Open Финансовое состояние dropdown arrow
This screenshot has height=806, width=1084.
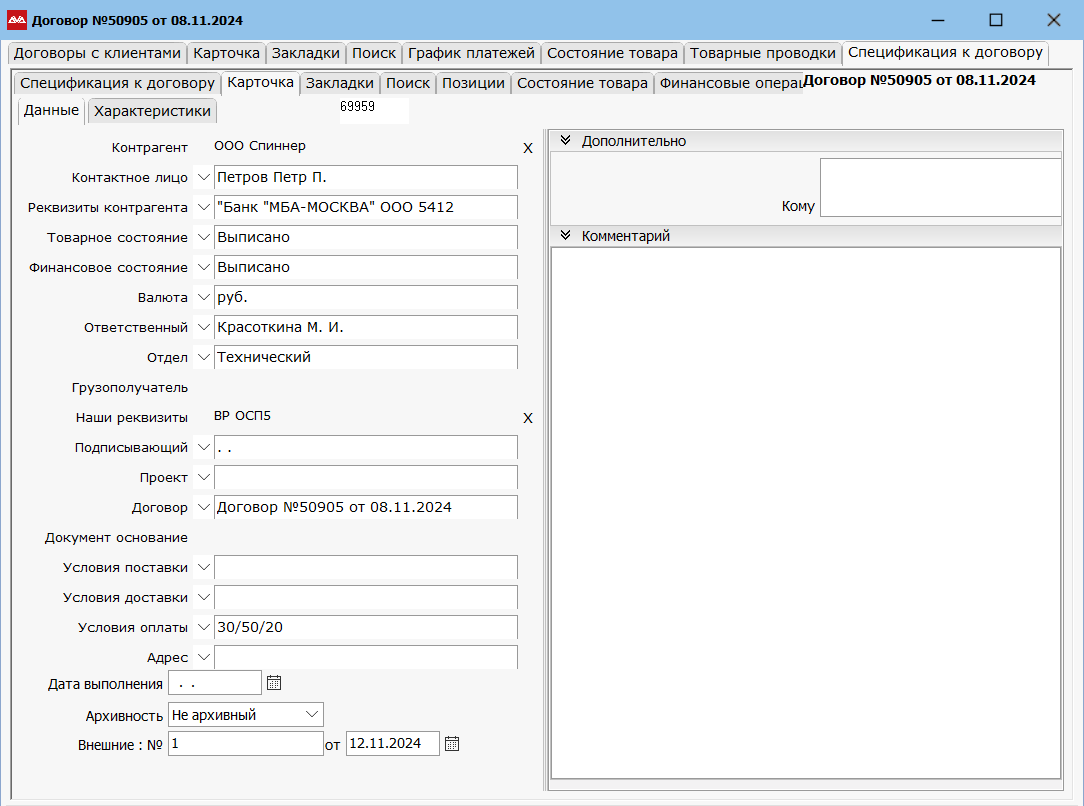pyautogui.click(x=203, y=268)
